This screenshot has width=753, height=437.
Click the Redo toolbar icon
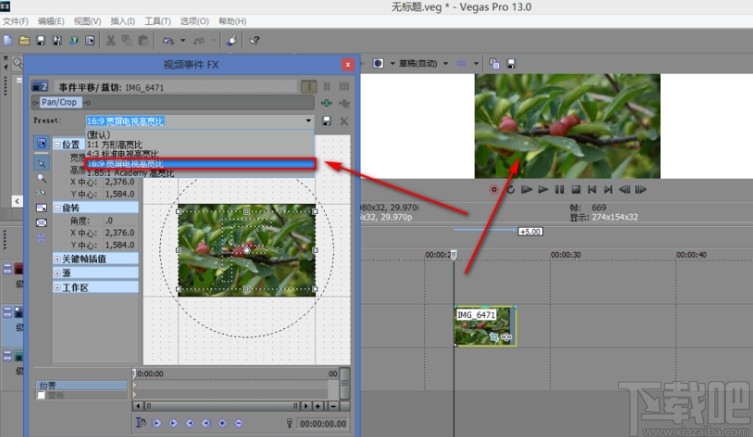tap(199, 41)
